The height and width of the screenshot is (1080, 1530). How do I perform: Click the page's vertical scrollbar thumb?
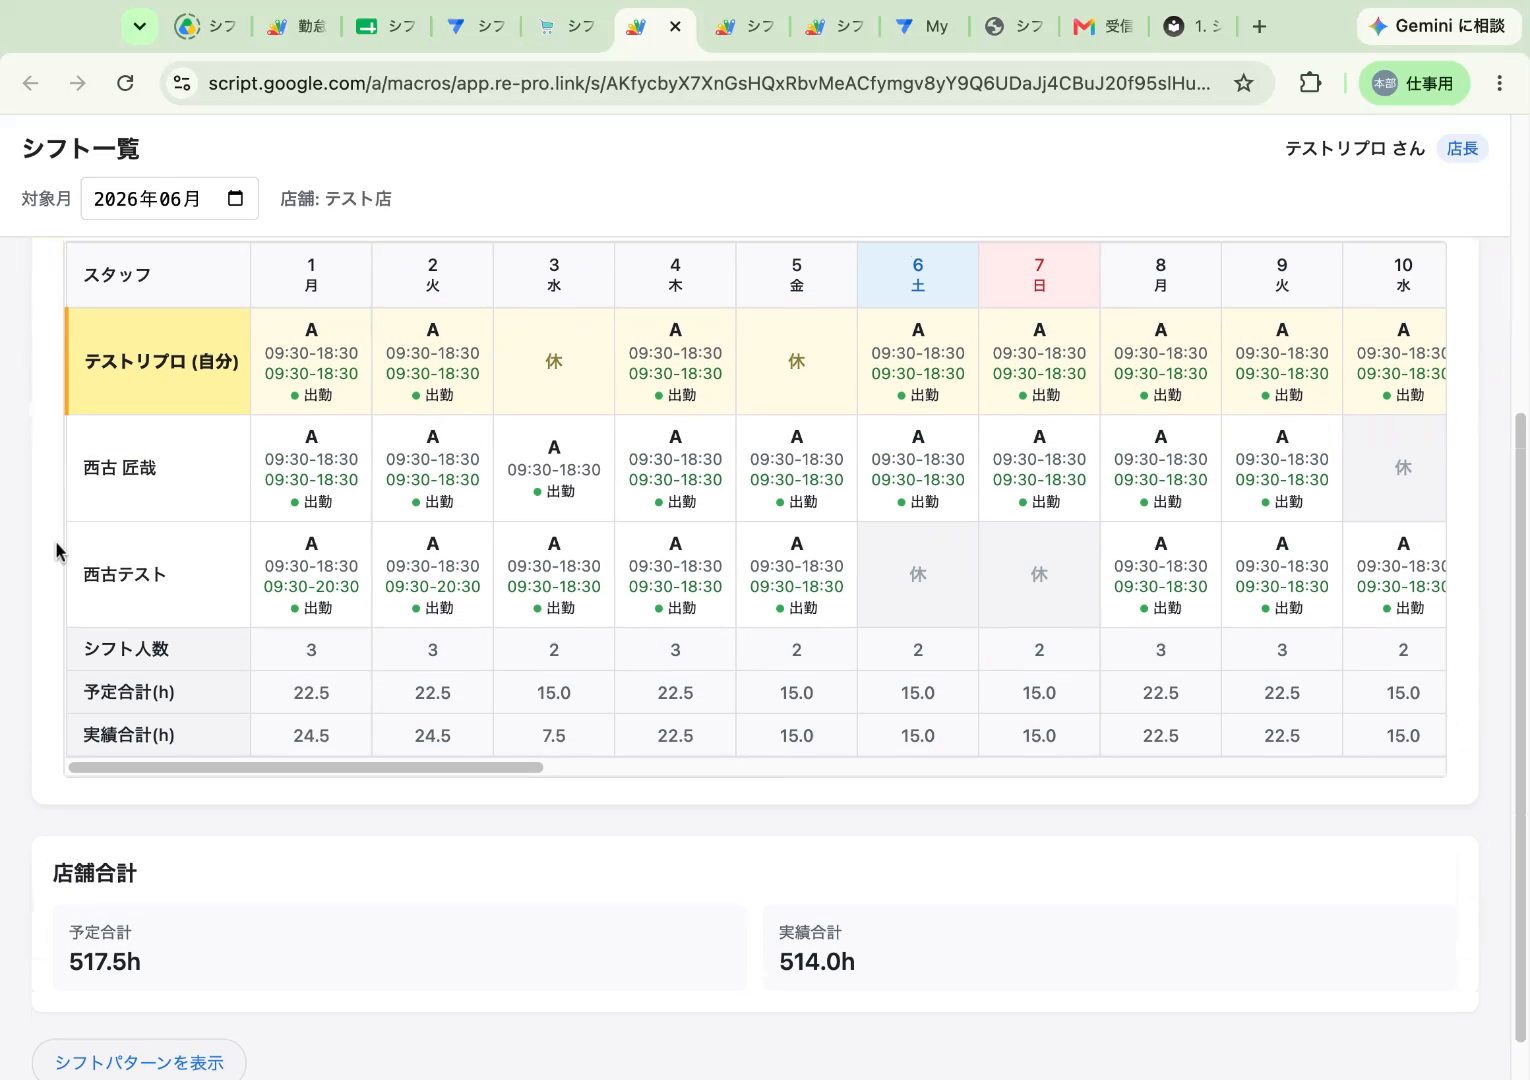tap(1521, 727)
